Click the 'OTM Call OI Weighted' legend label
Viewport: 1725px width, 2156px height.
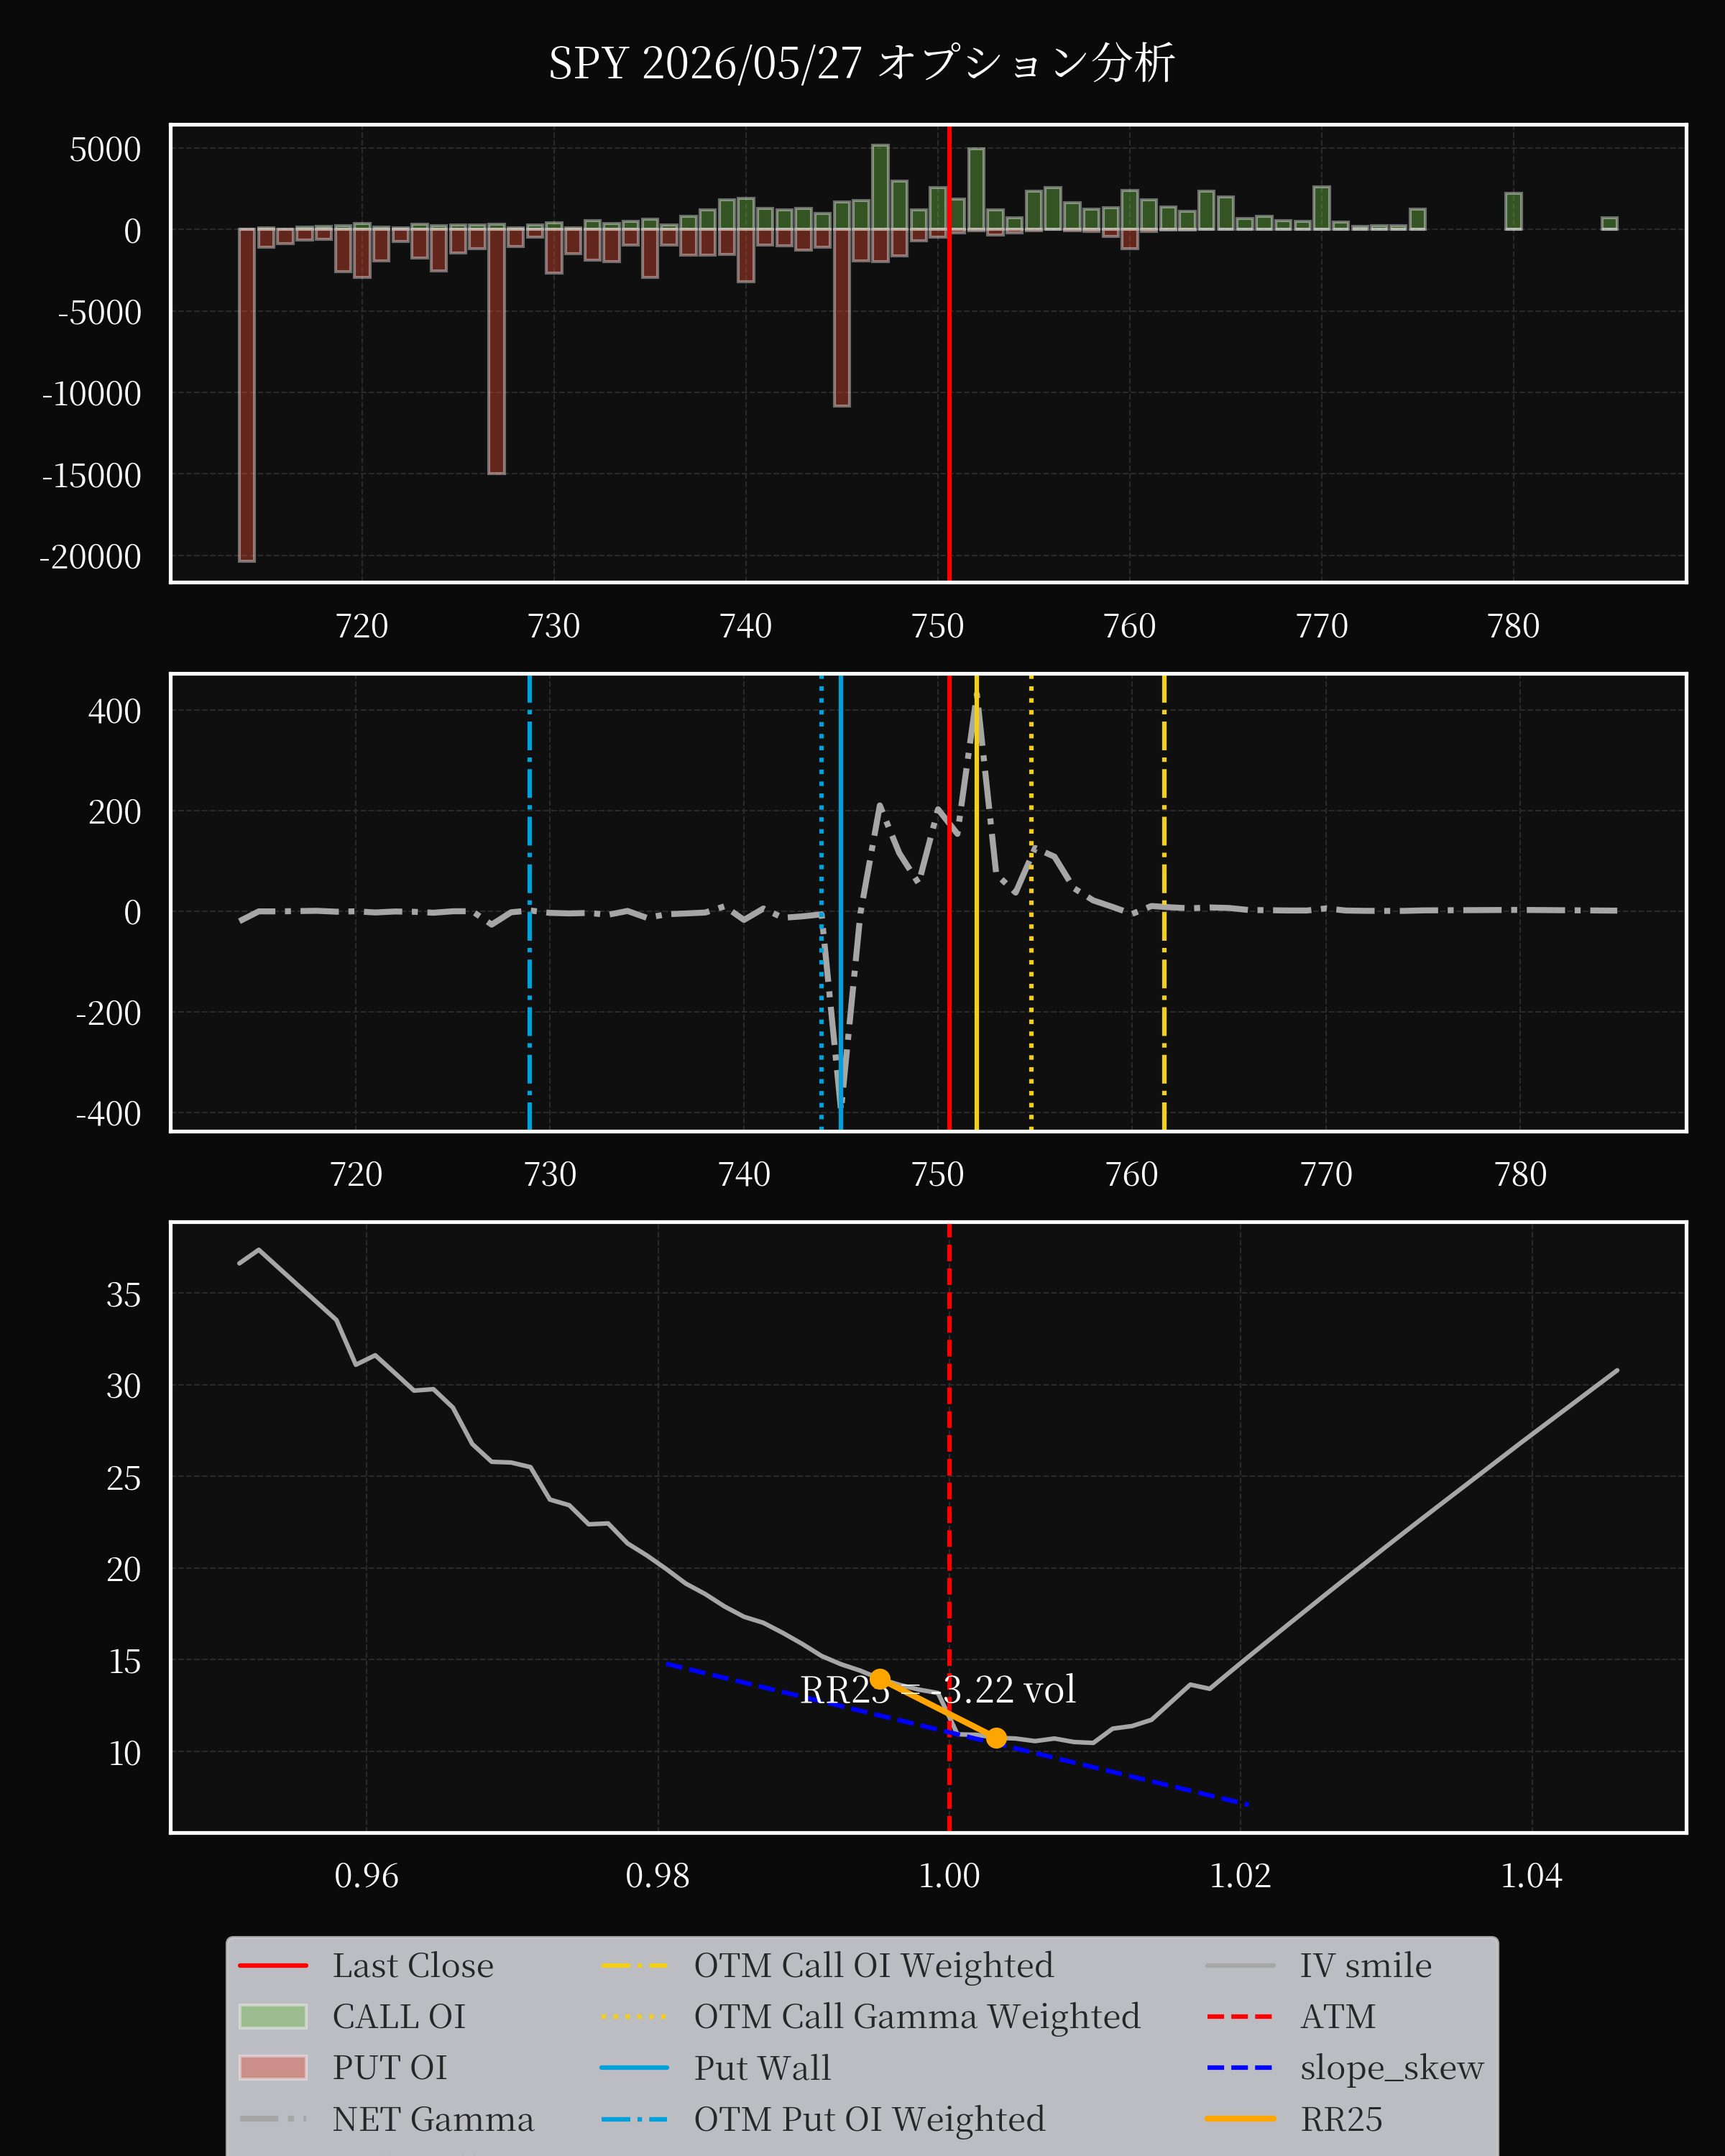click(x=874, y=1965)
